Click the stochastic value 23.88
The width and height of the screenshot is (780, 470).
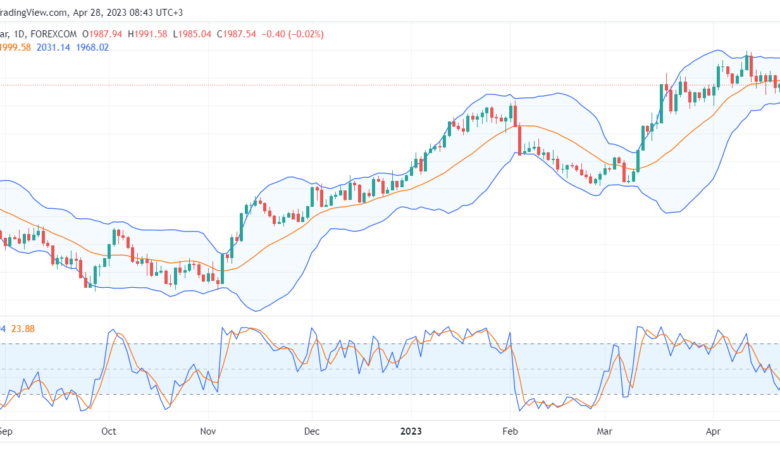coord(23,329)
